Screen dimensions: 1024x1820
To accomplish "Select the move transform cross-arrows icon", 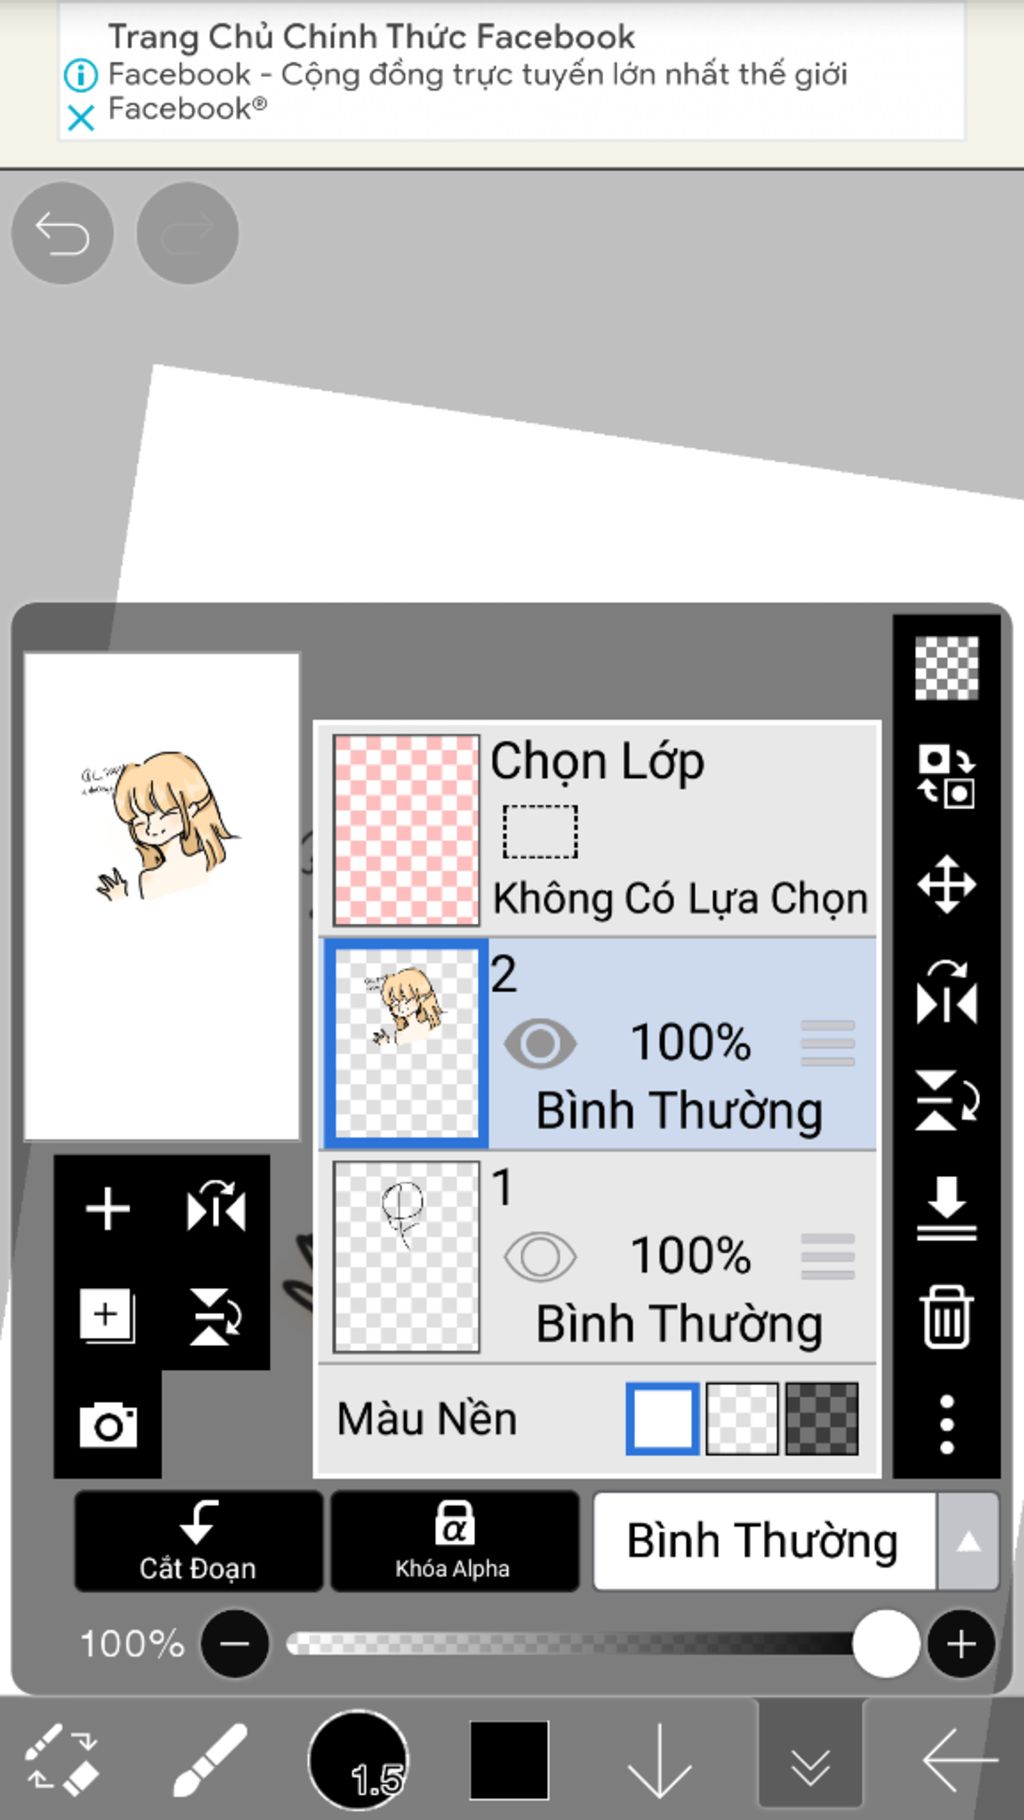I will (x=946, y=884).
